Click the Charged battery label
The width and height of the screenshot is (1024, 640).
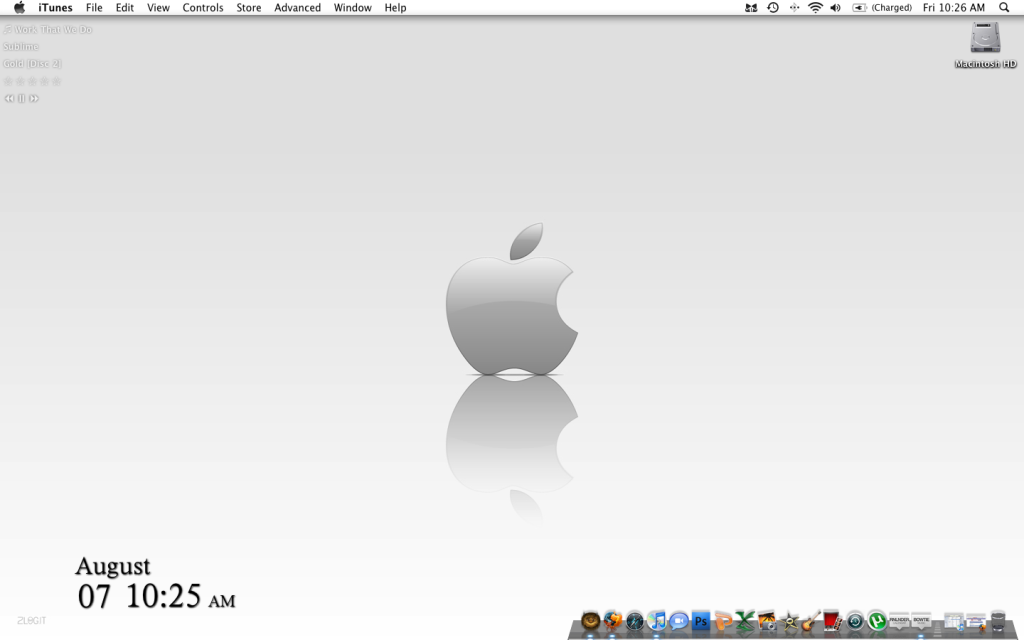(x=891, y=8)
